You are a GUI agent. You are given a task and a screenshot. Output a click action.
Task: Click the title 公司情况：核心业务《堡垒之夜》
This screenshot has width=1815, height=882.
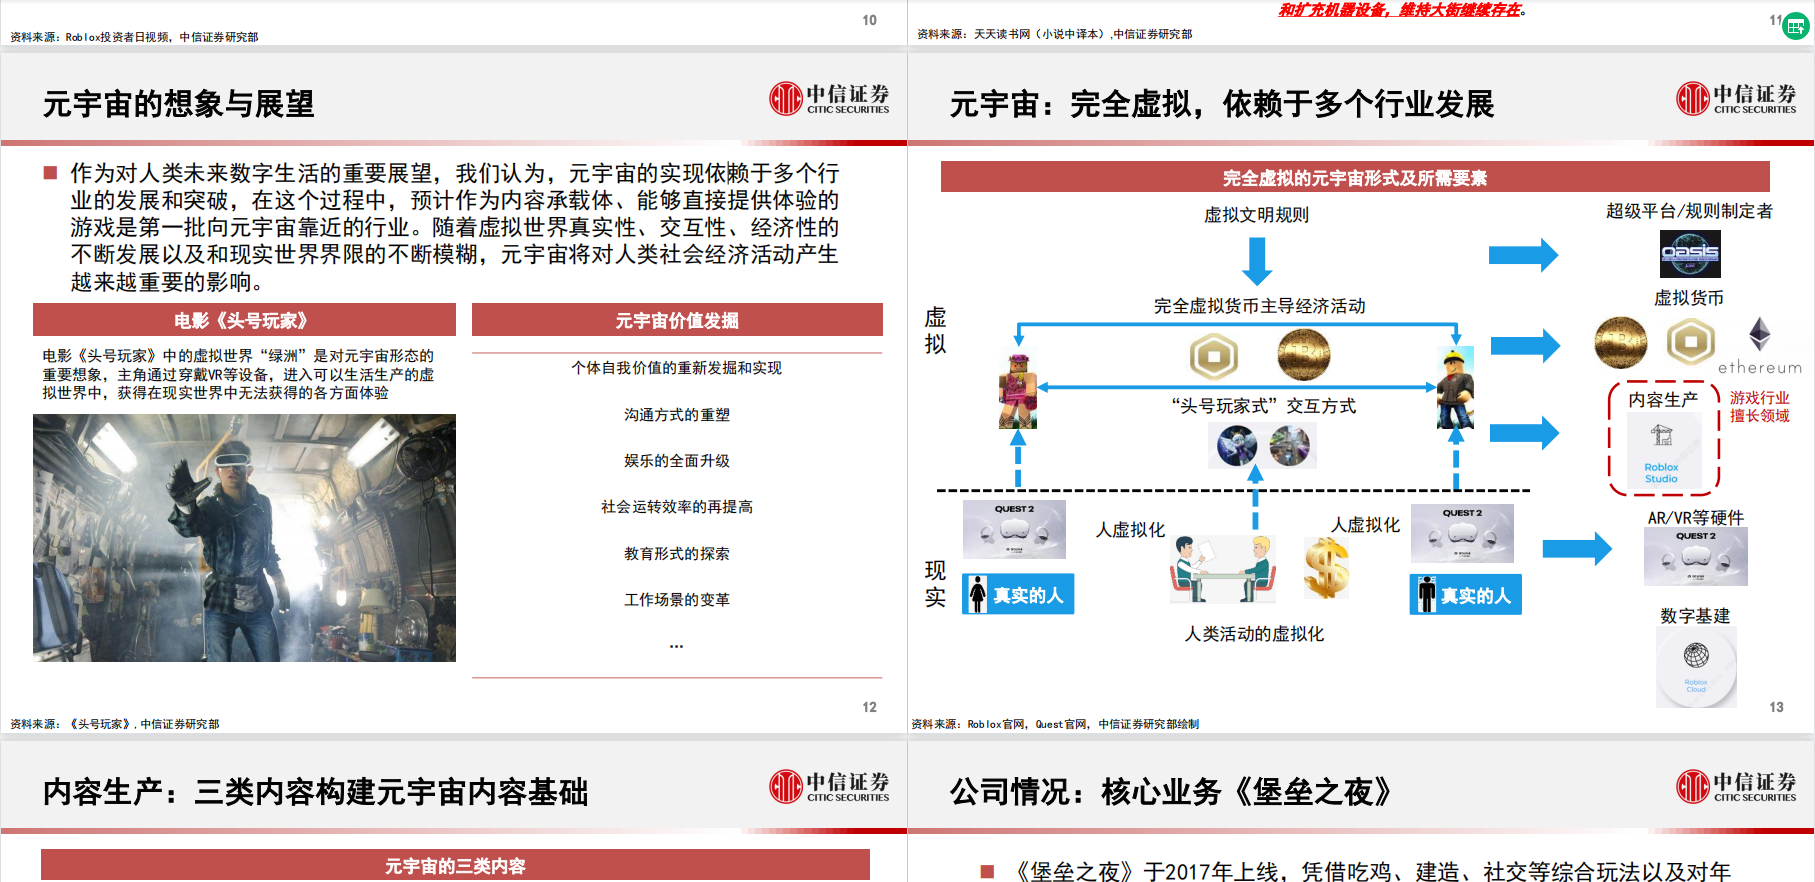[x=1170, y=791]
